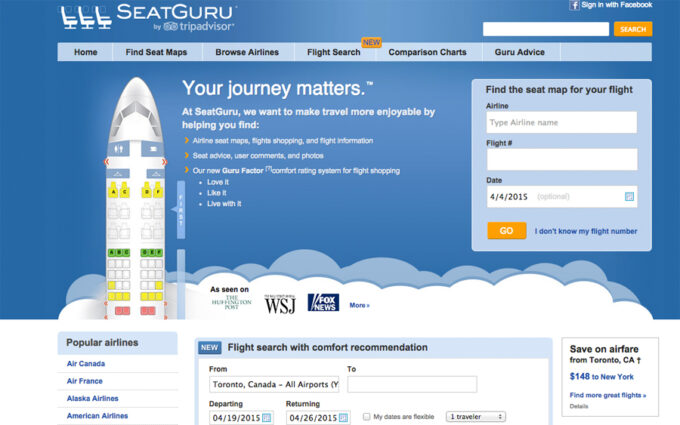Open Alaska Airlines link

click(x=92, y=398)
